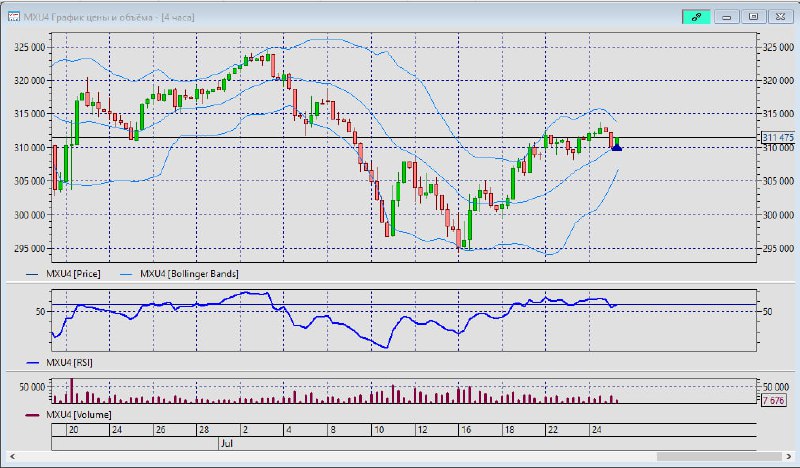Click the date 10 on time axis

click(x=379, y=430)
